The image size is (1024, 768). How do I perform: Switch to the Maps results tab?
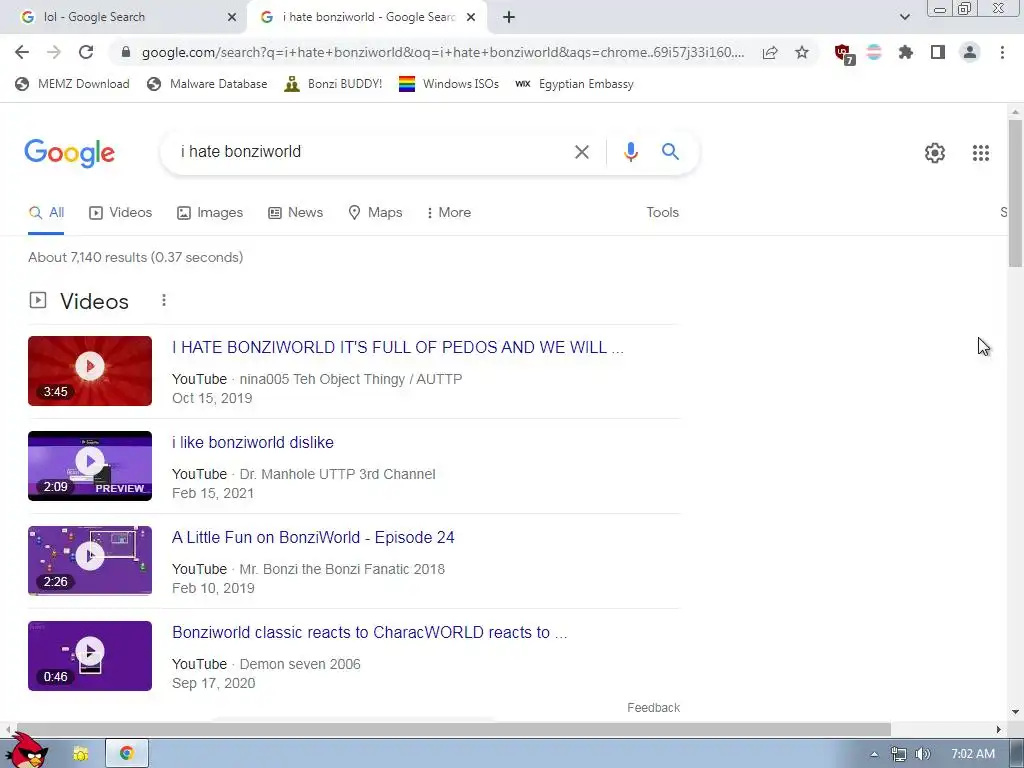click(376, 212)
